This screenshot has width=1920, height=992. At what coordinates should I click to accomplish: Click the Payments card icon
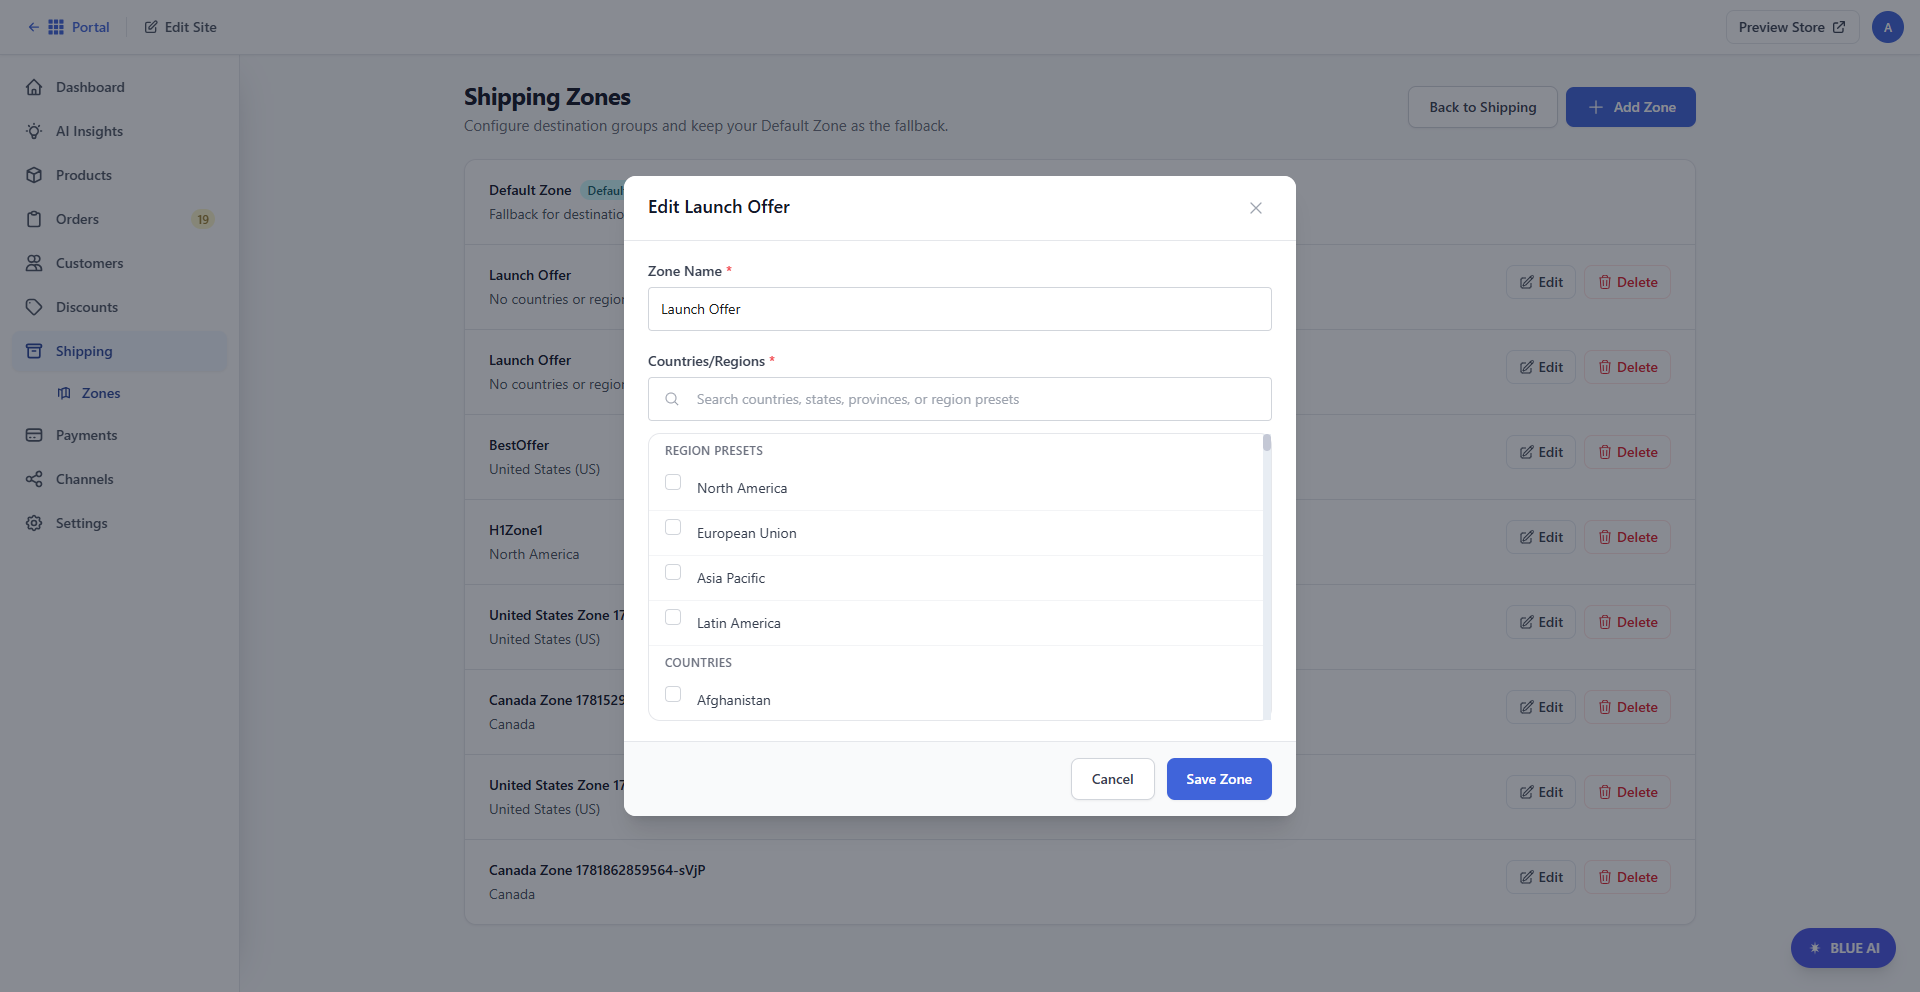[x=34, y=435]
